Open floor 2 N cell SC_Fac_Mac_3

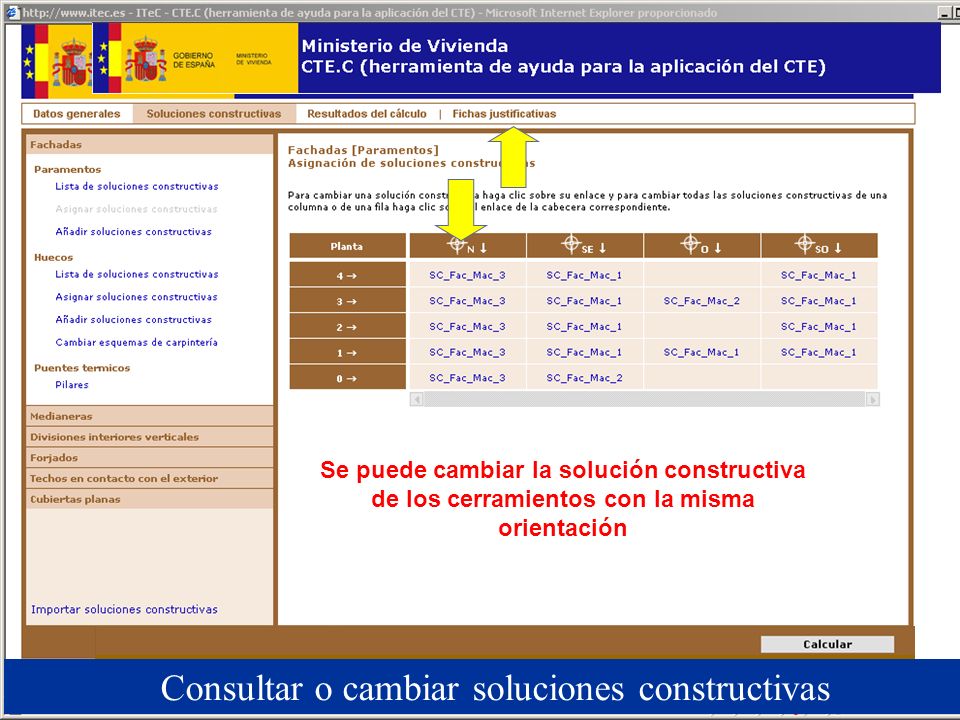(467, 327)
